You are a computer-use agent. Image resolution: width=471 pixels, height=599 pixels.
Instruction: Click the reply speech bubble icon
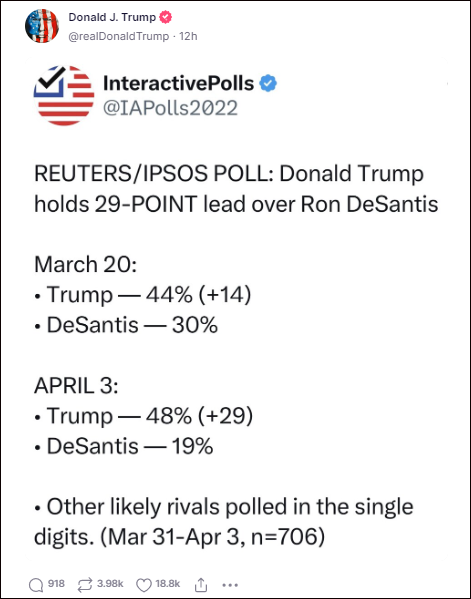[36, 585]
